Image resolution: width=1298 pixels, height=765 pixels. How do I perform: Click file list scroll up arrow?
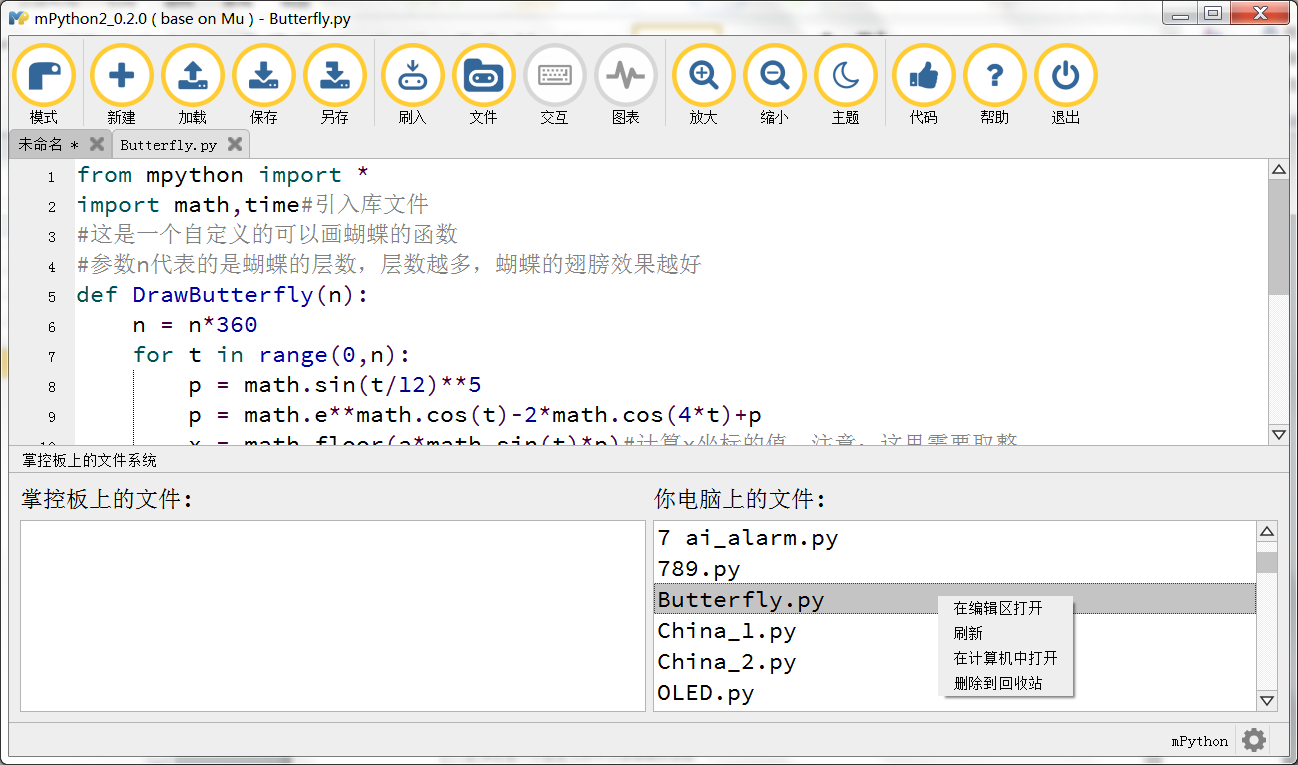[1267, 532]
